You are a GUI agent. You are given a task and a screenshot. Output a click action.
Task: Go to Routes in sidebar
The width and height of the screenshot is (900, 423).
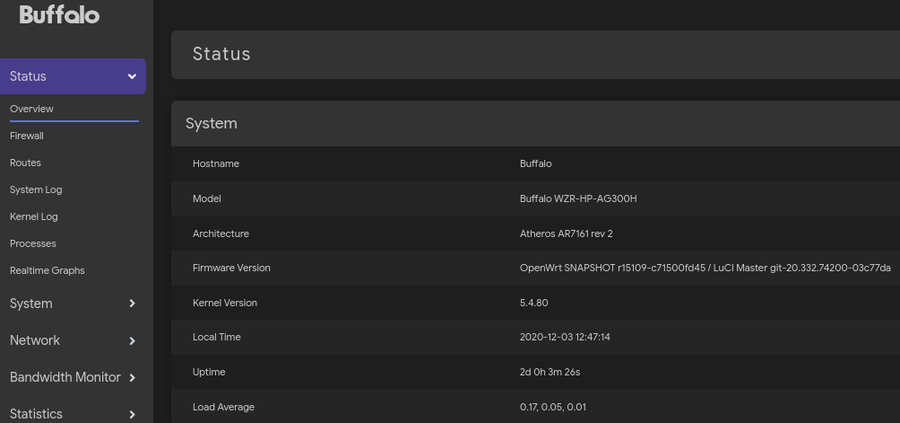[x=25, y=163]
